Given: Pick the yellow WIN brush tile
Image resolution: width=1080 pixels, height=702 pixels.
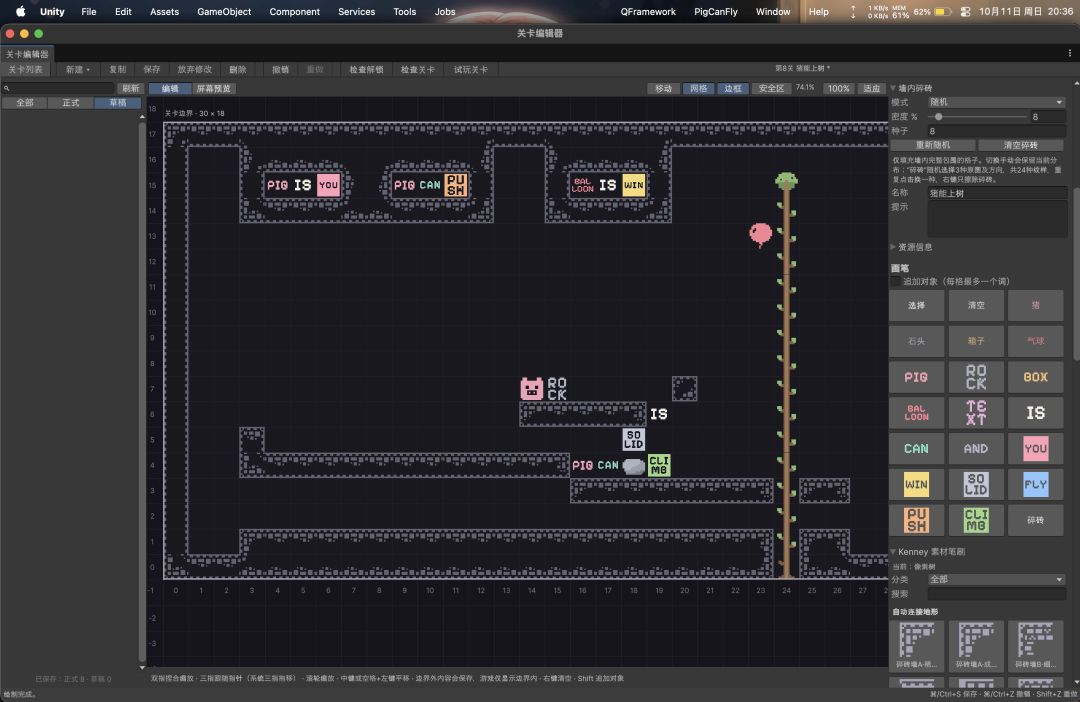Looking at the screenshot, I should [x=916, y=484].
